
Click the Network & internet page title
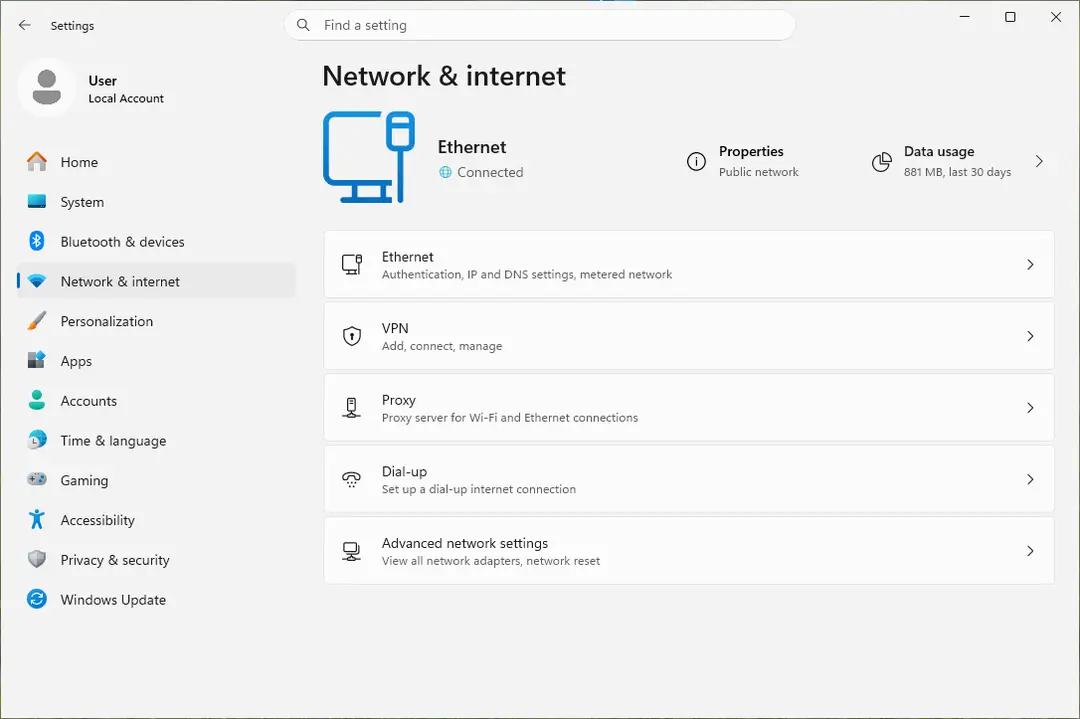point(444,76)
